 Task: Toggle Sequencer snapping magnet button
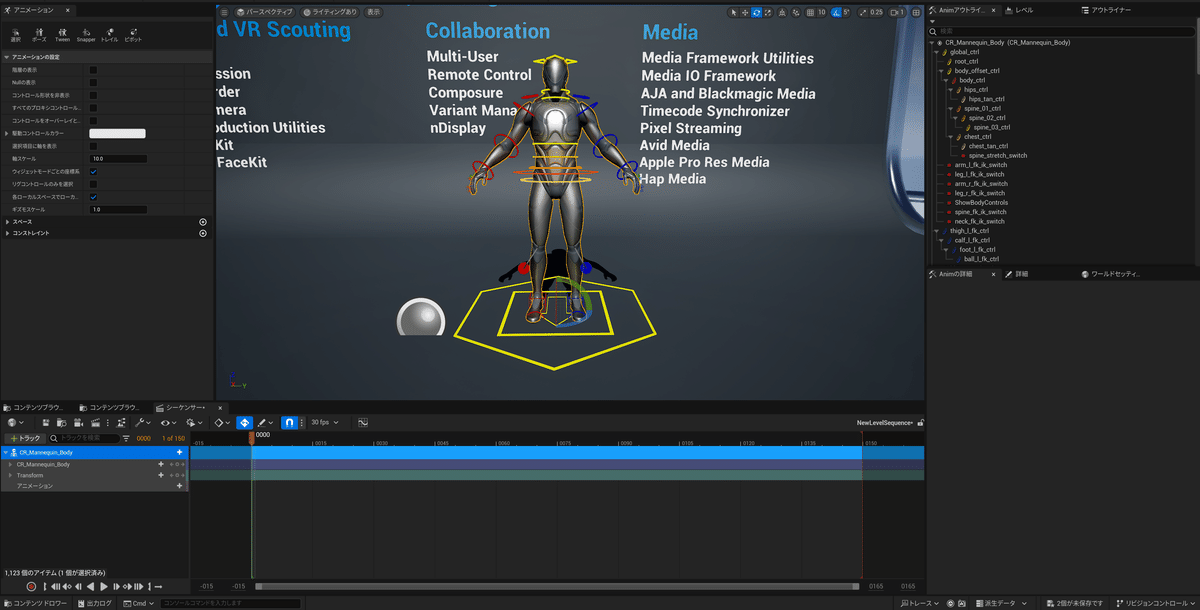point(288,423)
